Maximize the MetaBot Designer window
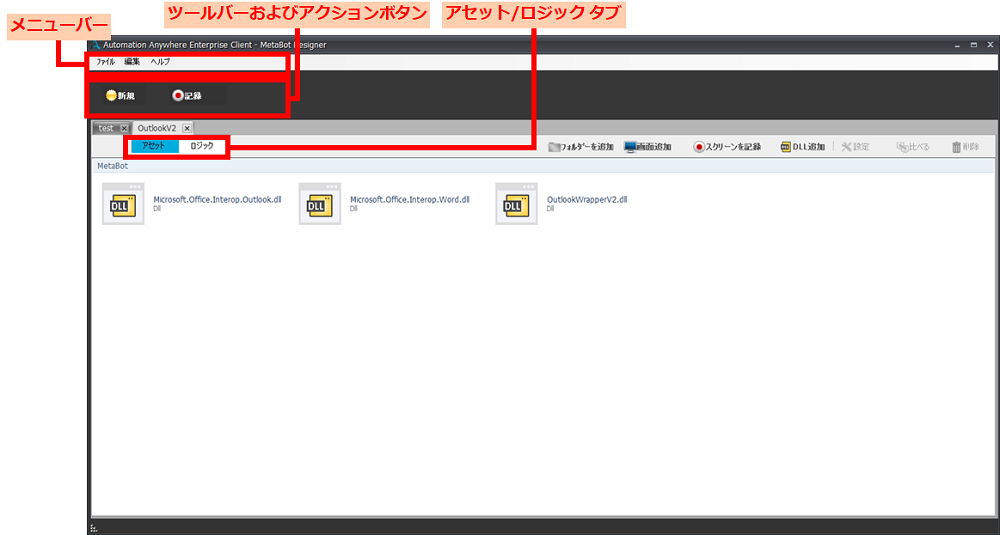The image size is (1000, 535). click(974, 45)
